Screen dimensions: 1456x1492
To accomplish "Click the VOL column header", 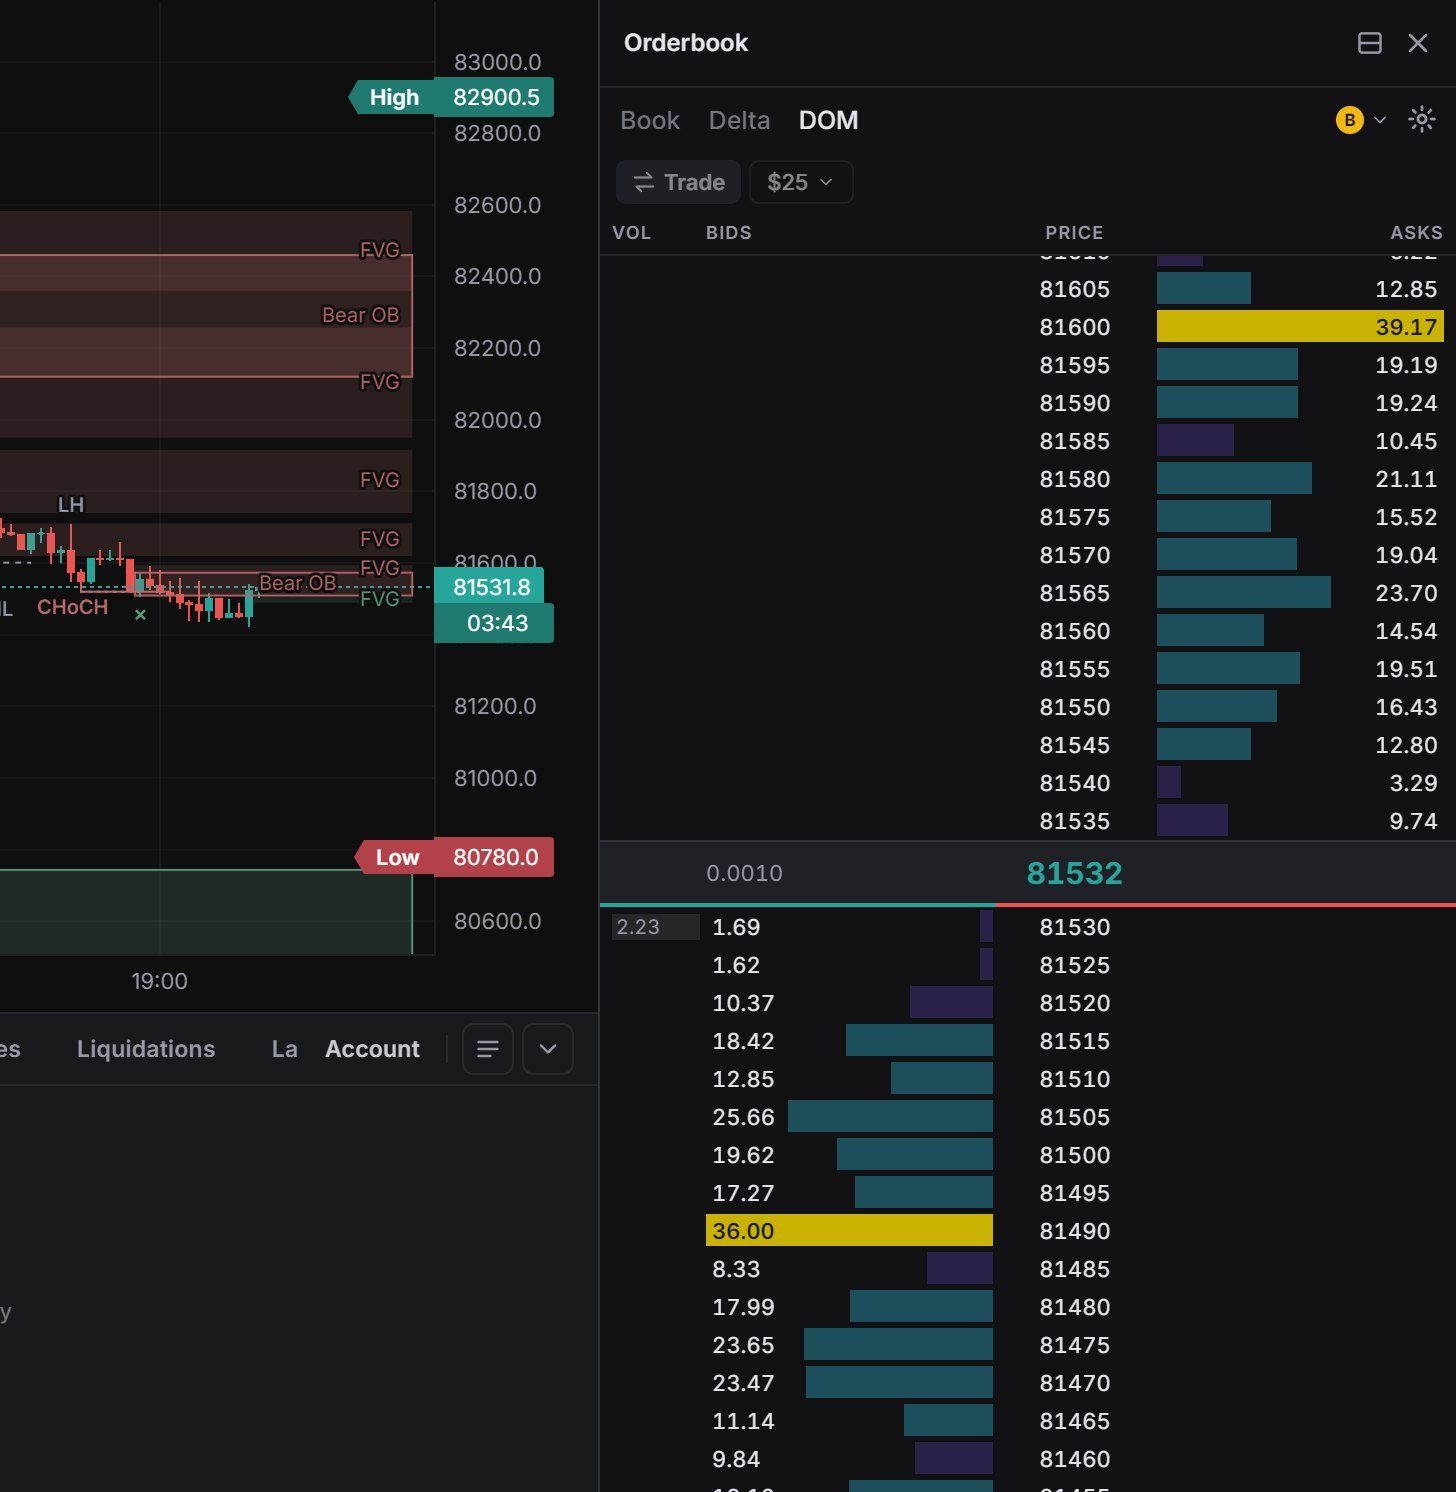I will pyautogui.click(x=631, y=233).
